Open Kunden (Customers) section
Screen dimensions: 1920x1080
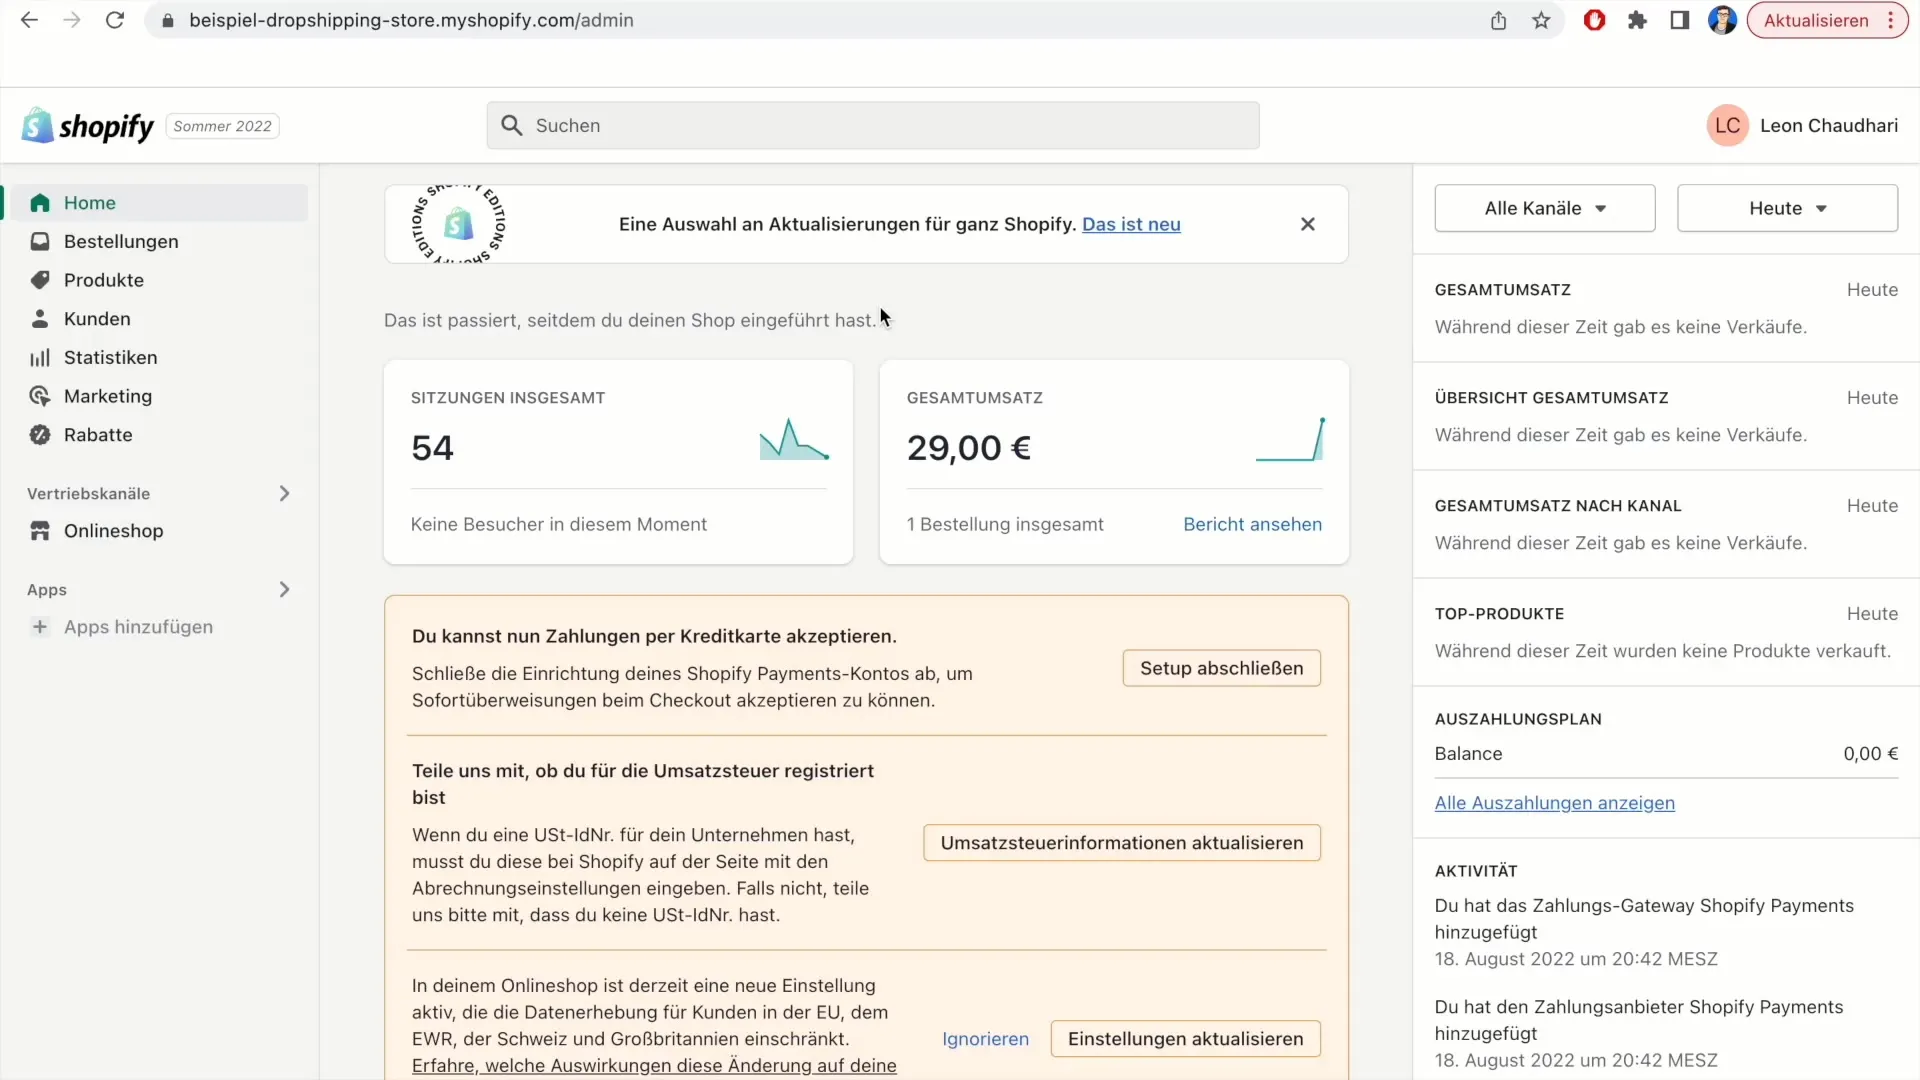click(x=96, y=318)
